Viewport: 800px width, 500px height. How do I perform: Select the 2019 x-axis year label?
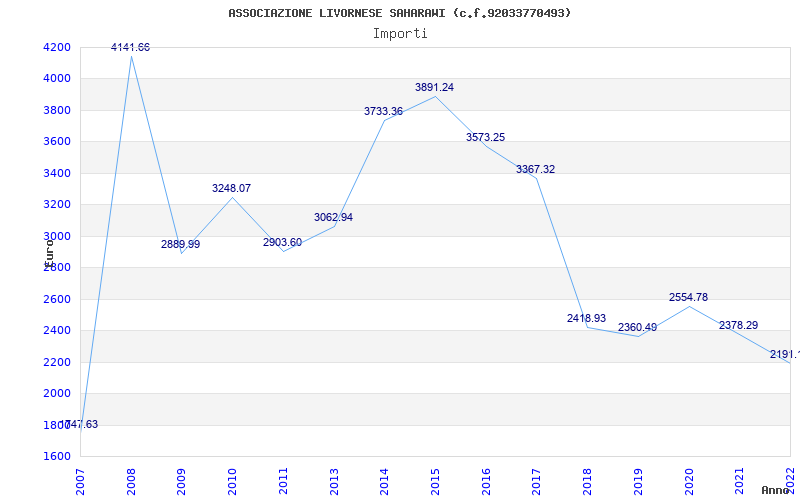pos(638,481)
